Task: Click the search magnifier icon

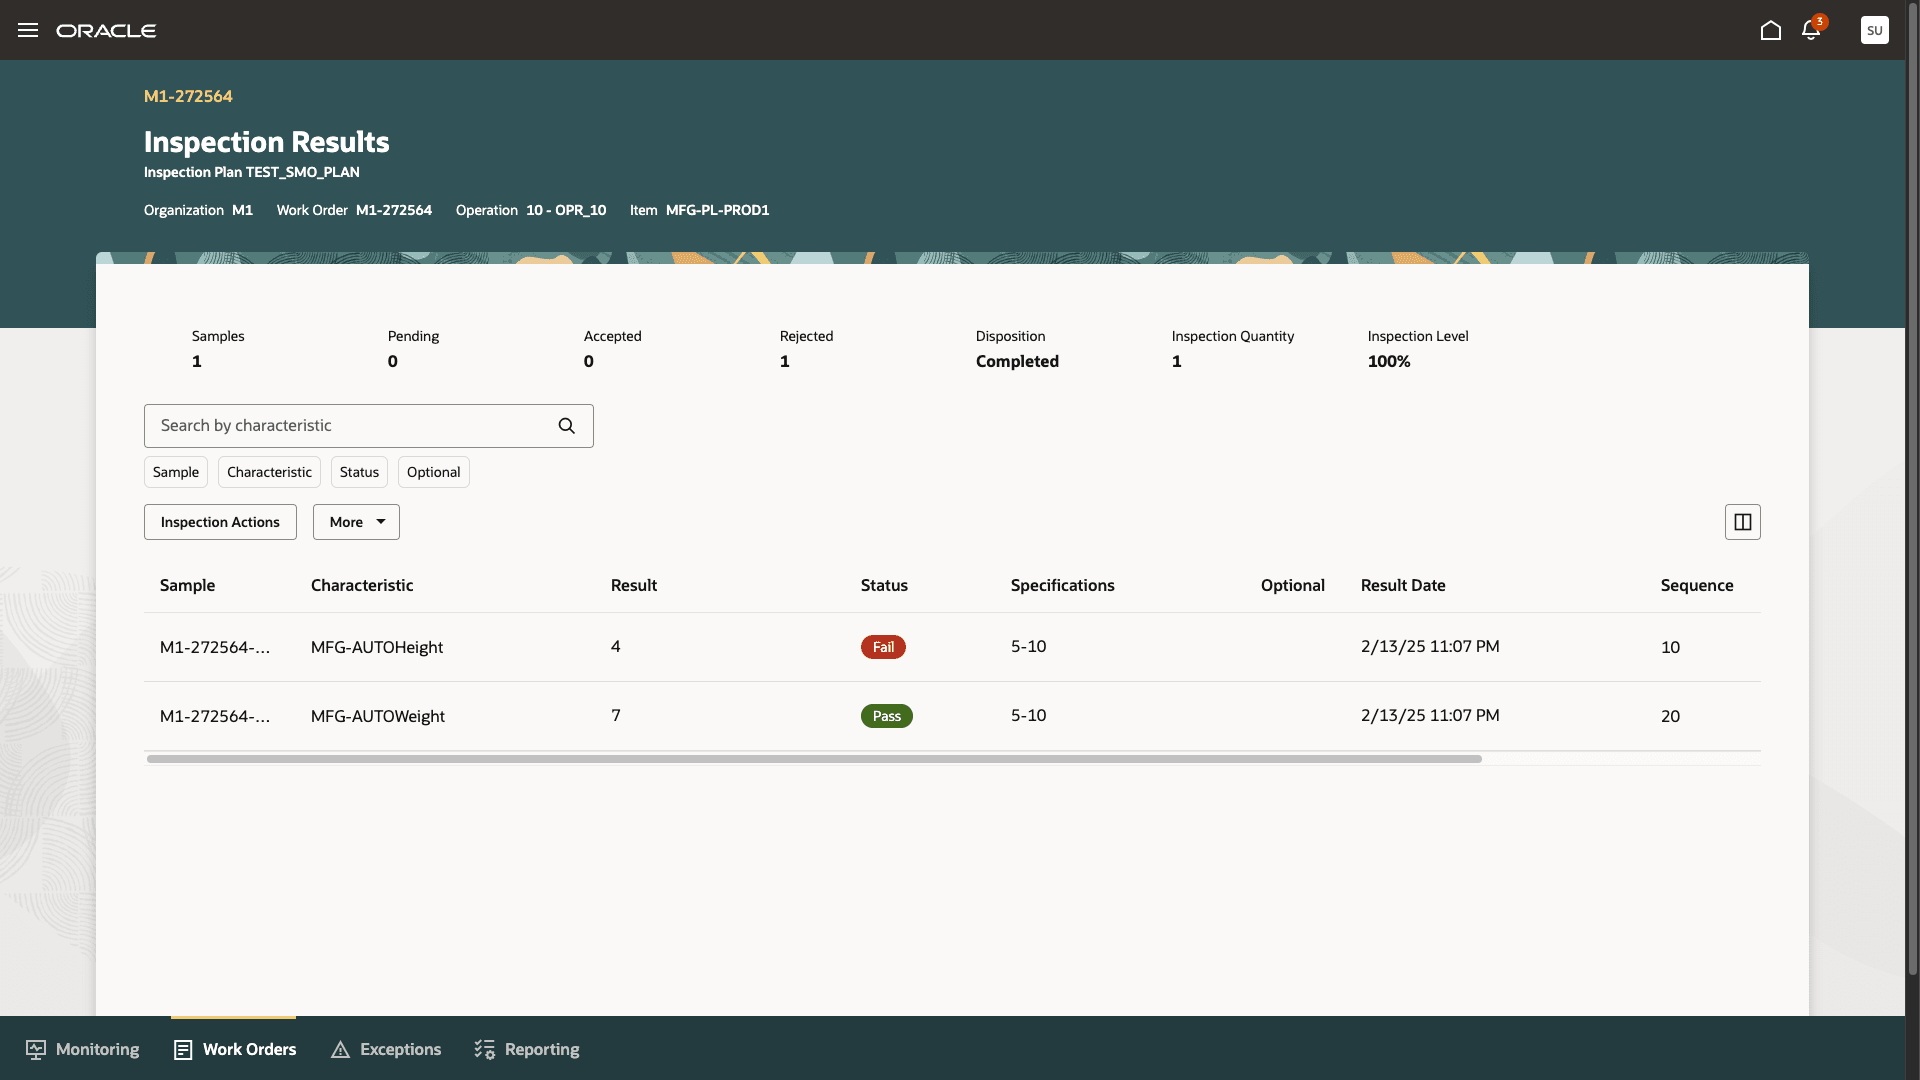Action: tap(567, 426)
